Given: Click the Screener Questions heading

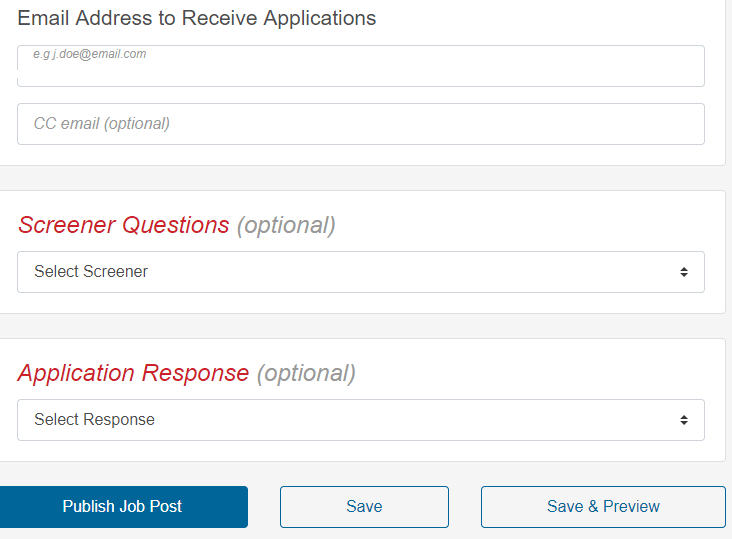Looking at the screenshot, I should pyautogui.click(x=124, y=225).
